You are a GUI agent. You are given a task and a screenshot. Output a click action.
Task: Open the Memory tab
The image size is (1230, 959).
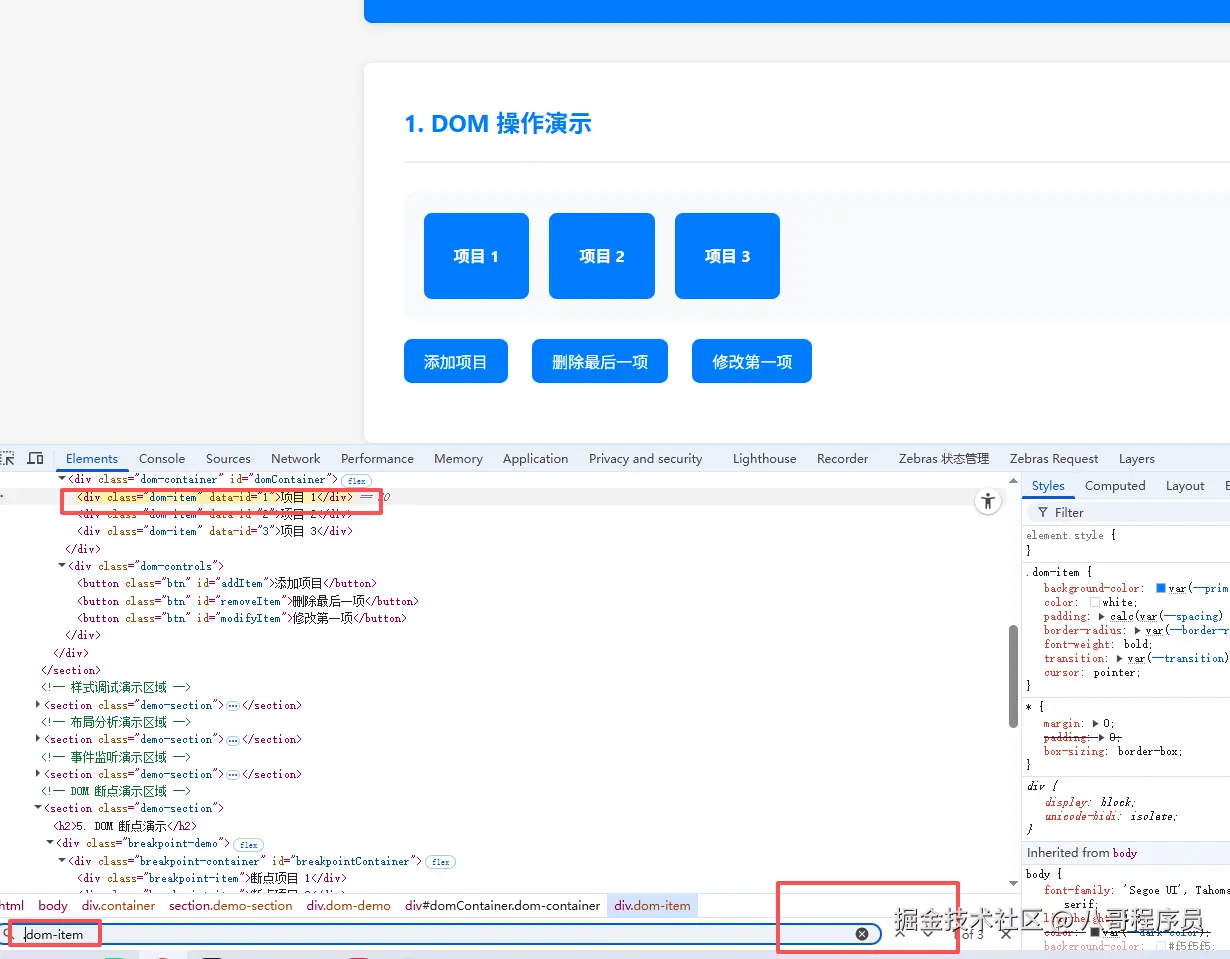click(458, 458)
